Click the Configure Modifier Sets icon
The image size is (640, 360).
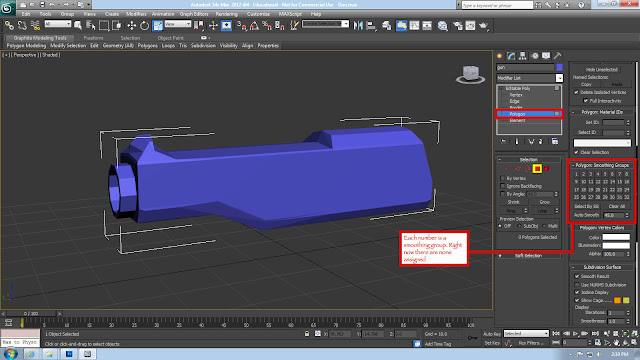click(x=555, y=142)
